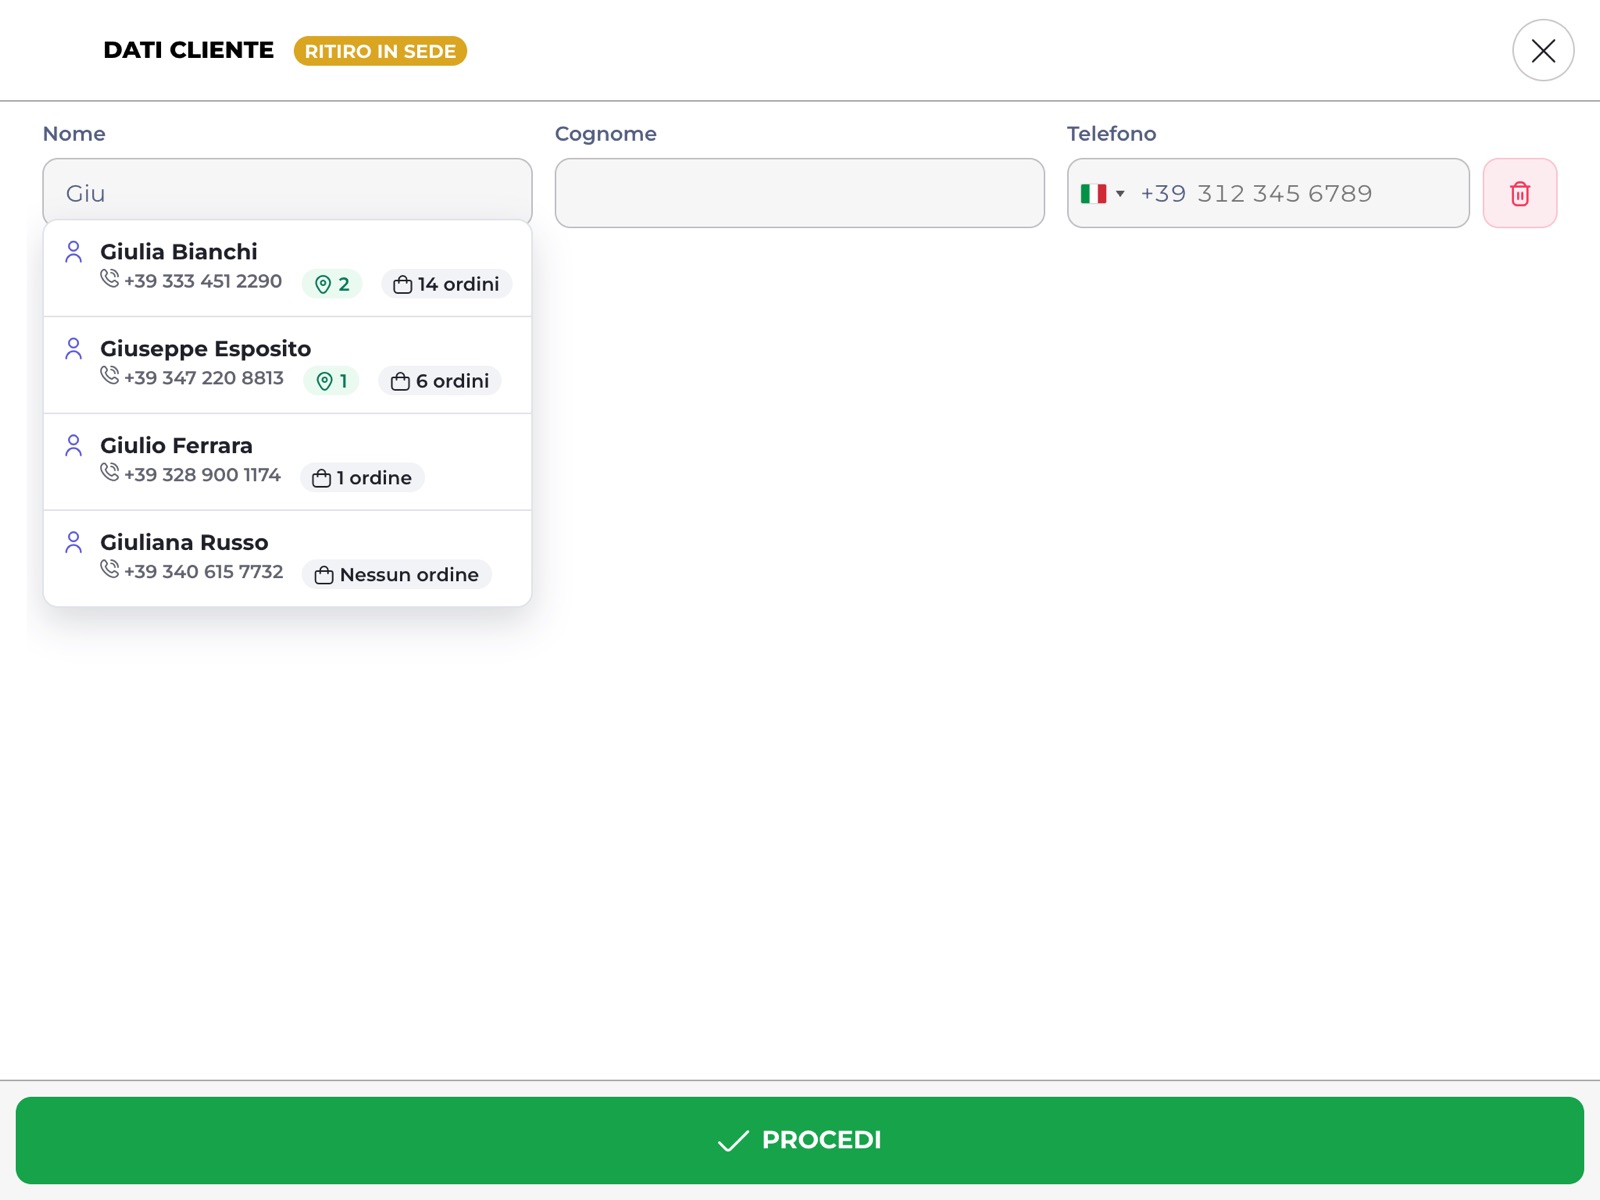Close the Dati Cliente dialog
1600x1200 pixels.
click(x=1543, y=50)
